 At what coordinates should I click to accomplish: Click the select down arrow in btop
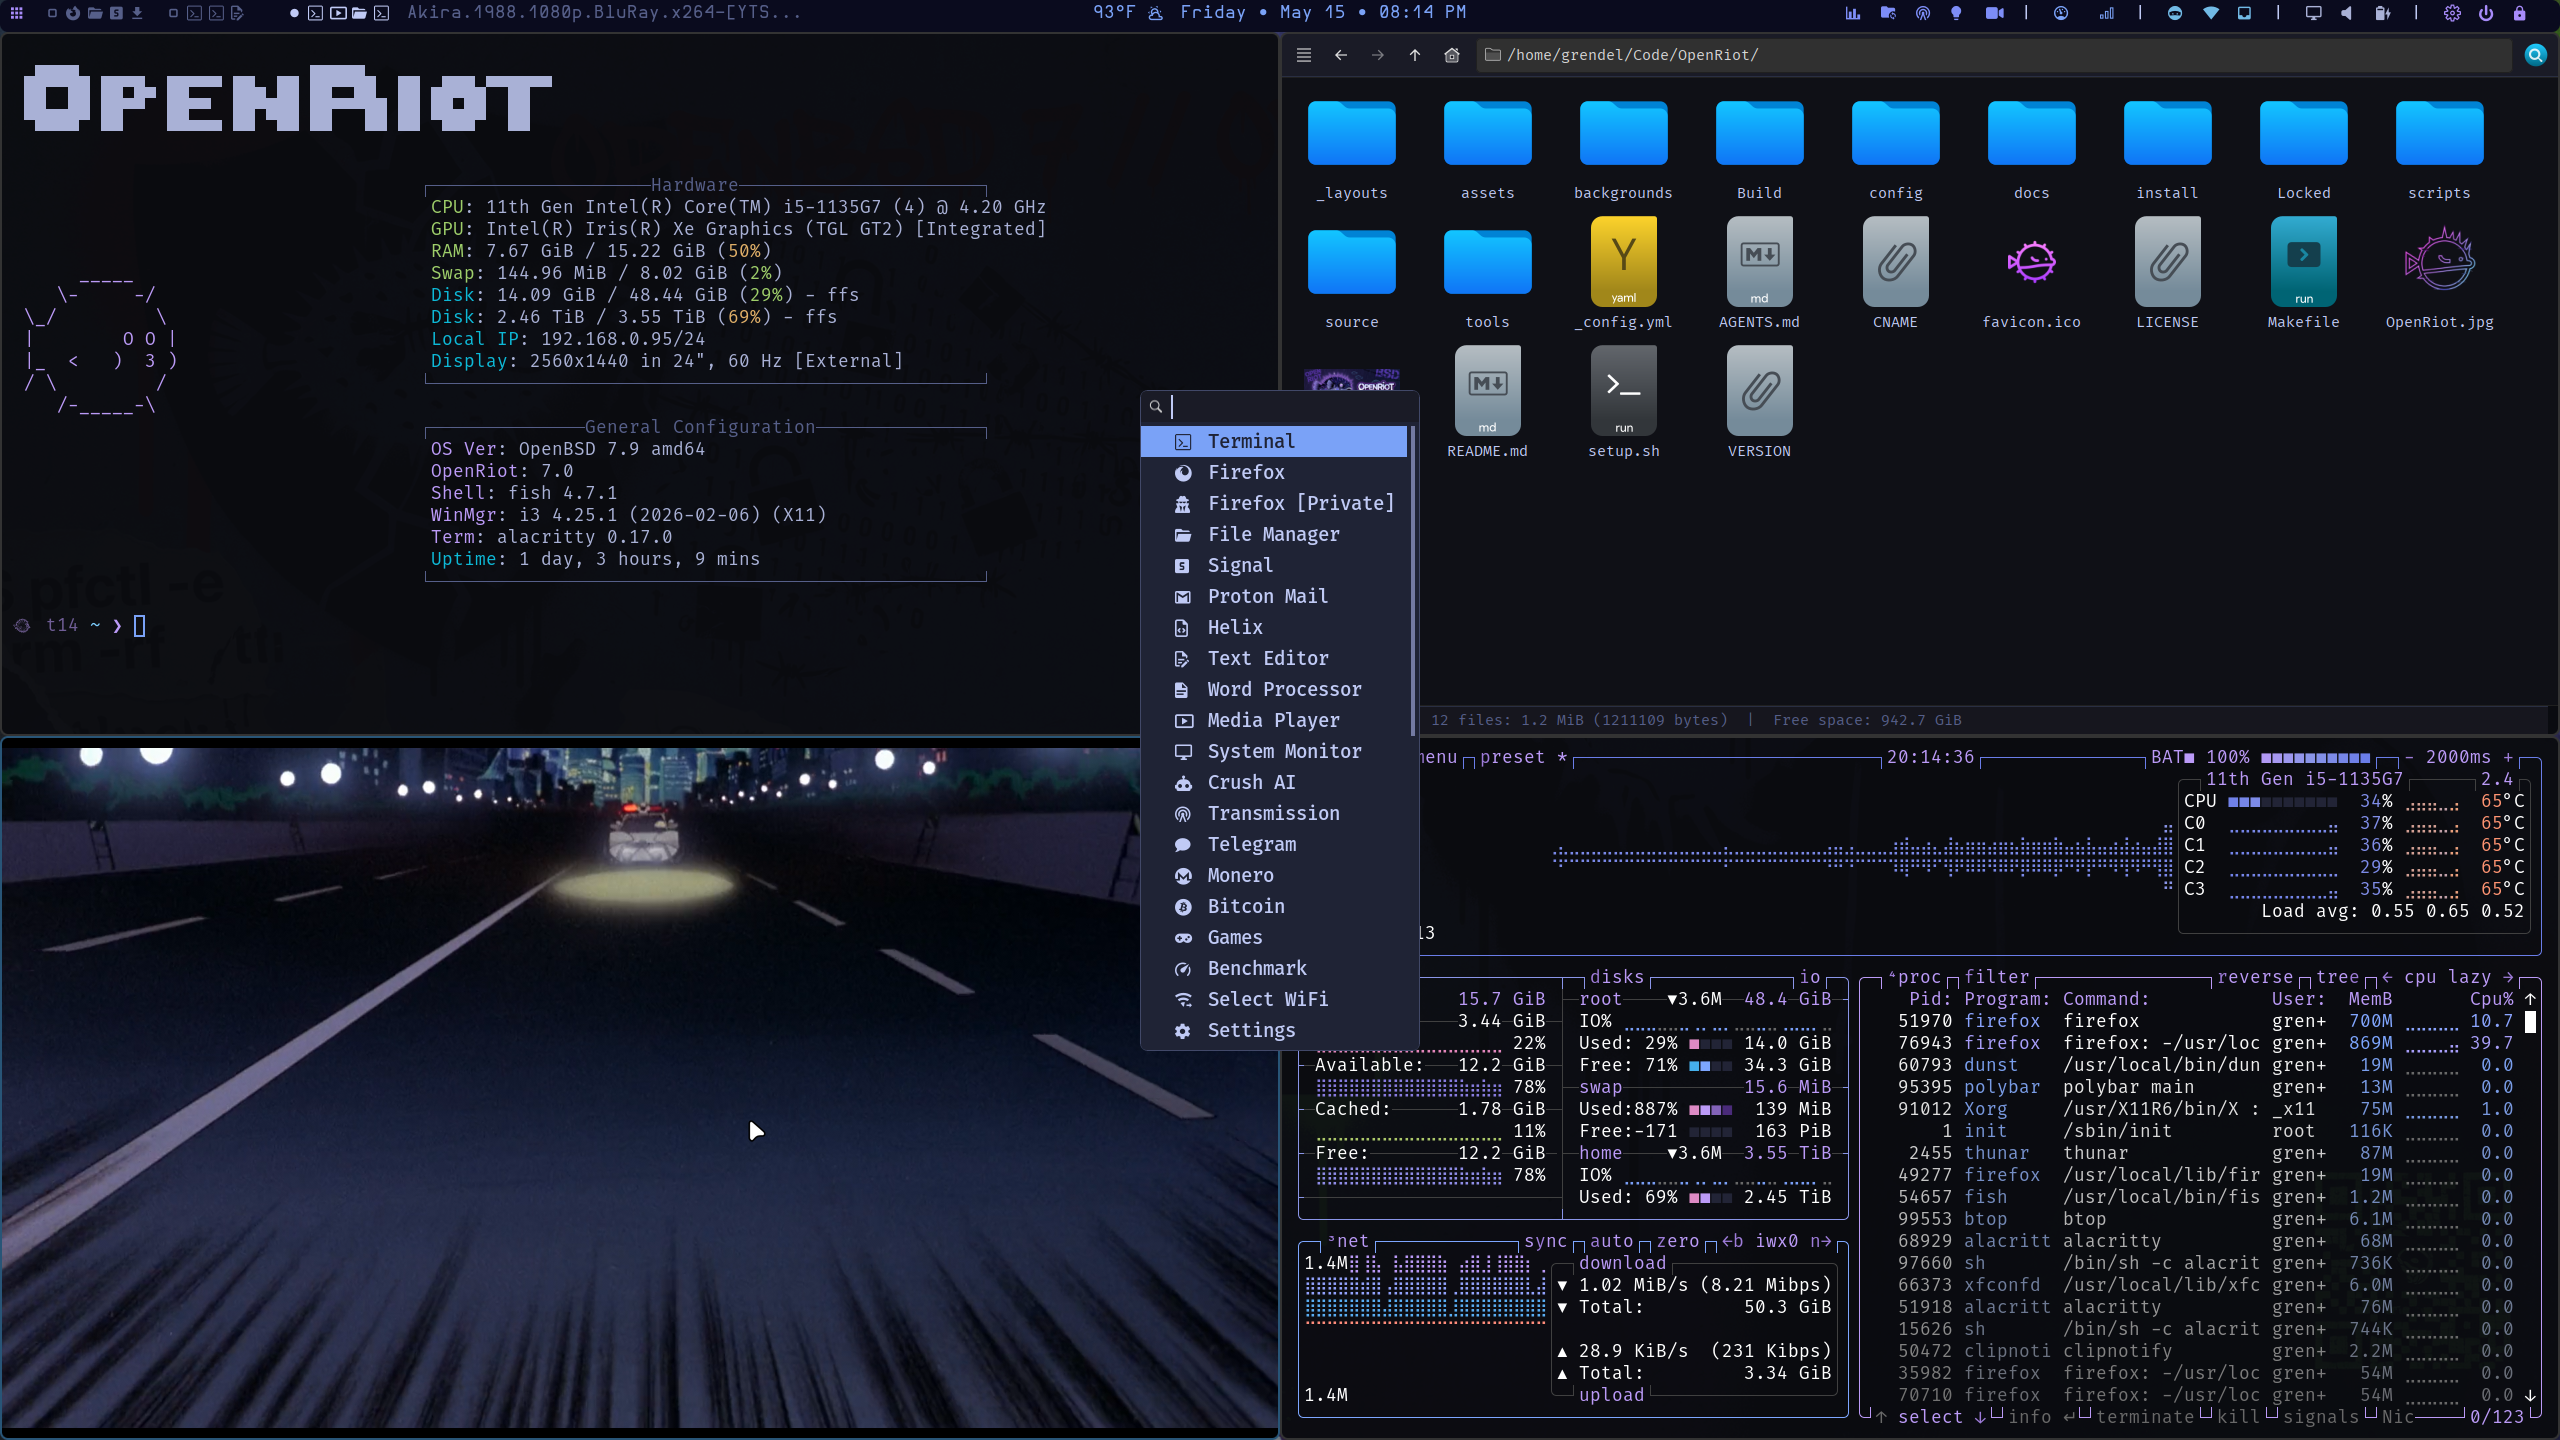point(1979,1417)
